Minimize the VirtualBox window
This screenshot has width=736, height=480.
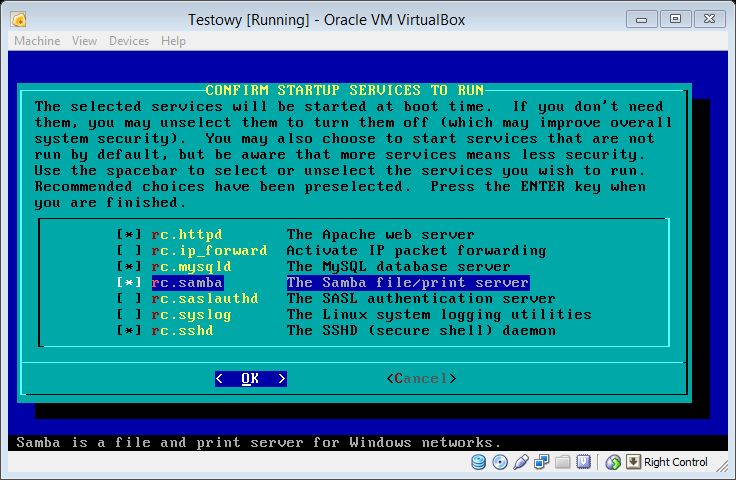click(642, 20)
